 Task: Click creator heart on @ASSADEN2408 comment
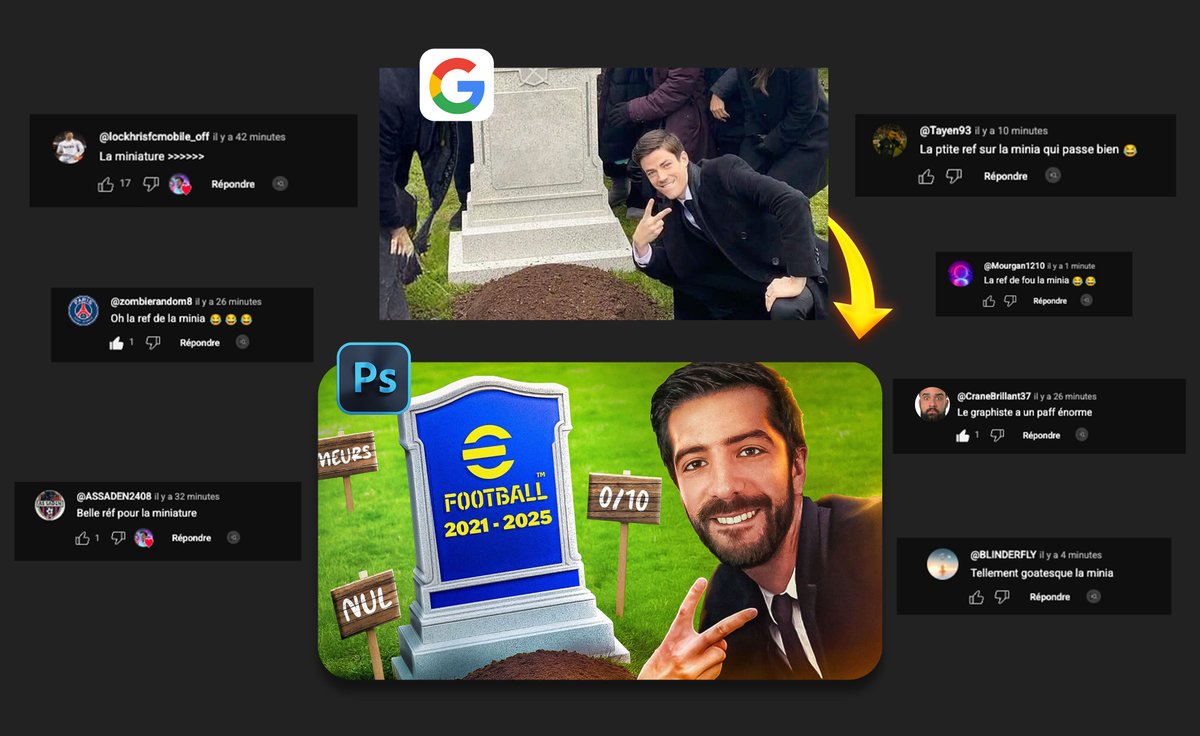tap(144, 538)
